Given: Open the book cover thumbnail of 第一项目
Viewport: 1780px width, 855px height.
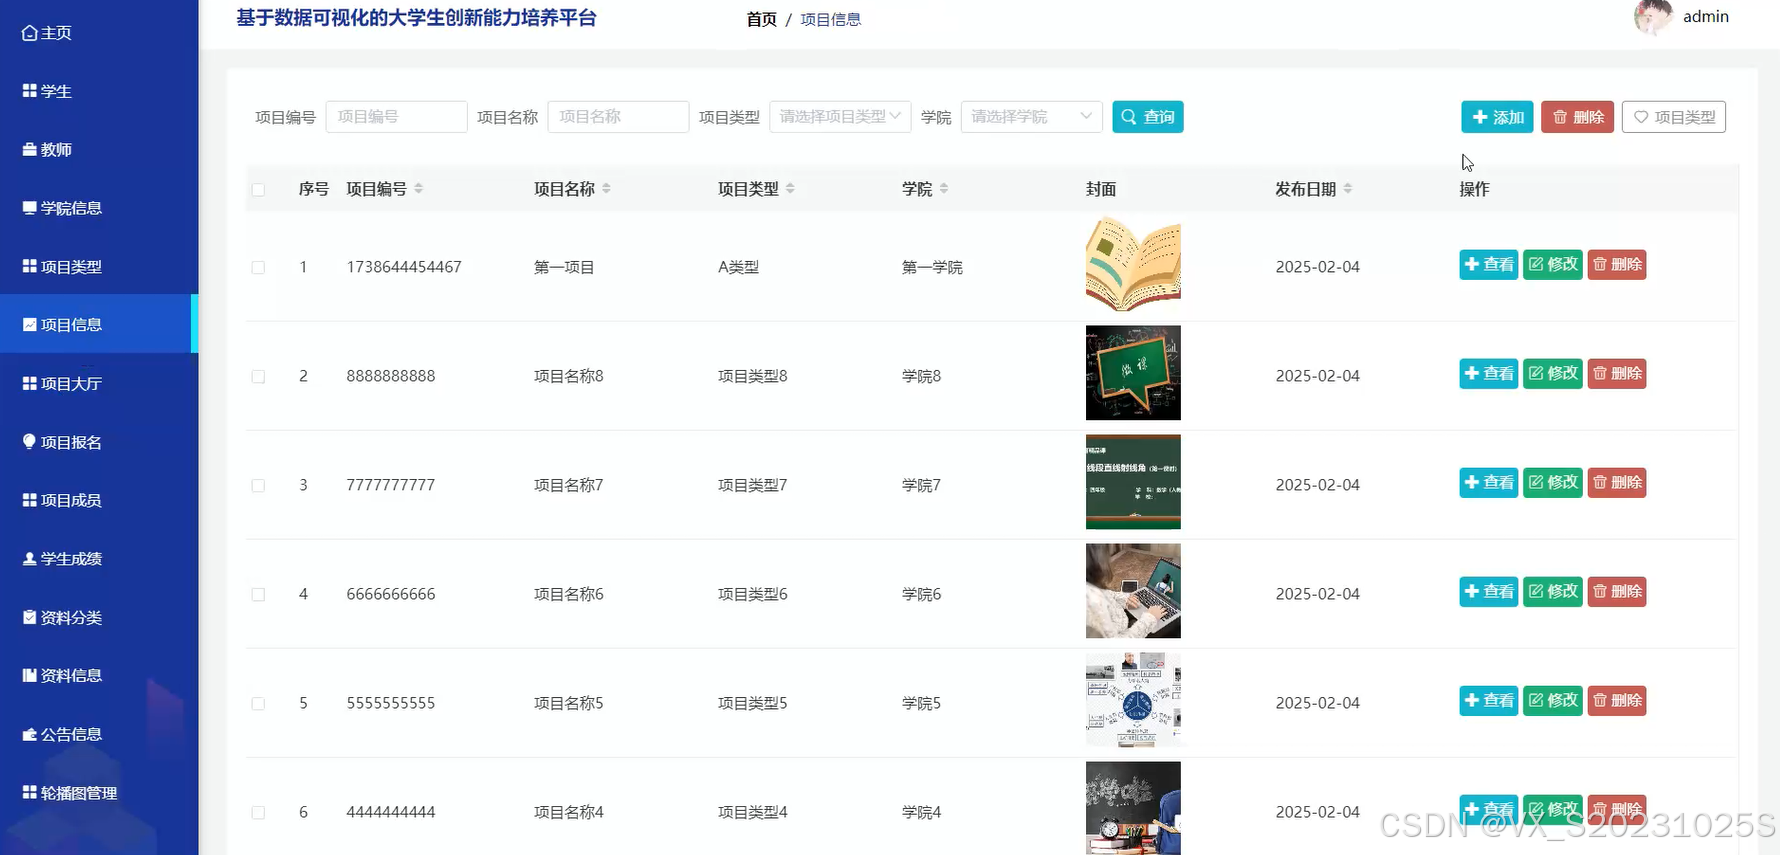Looking at the screenshot, I should coord(1133,264).
